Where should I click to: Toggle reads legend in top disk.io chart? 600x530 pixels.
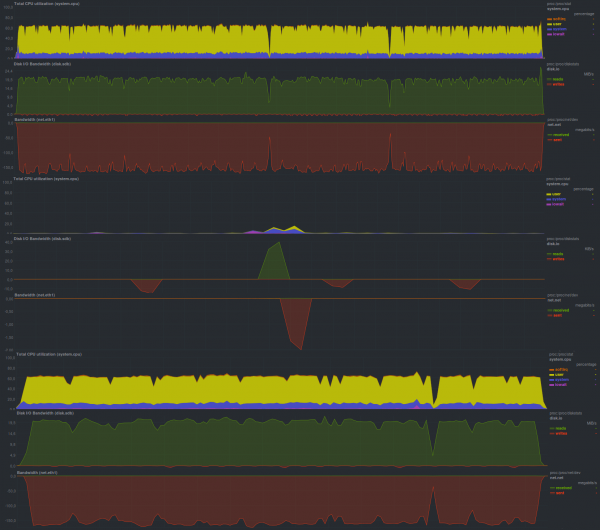pyautogui.click(x=557, y=79)
